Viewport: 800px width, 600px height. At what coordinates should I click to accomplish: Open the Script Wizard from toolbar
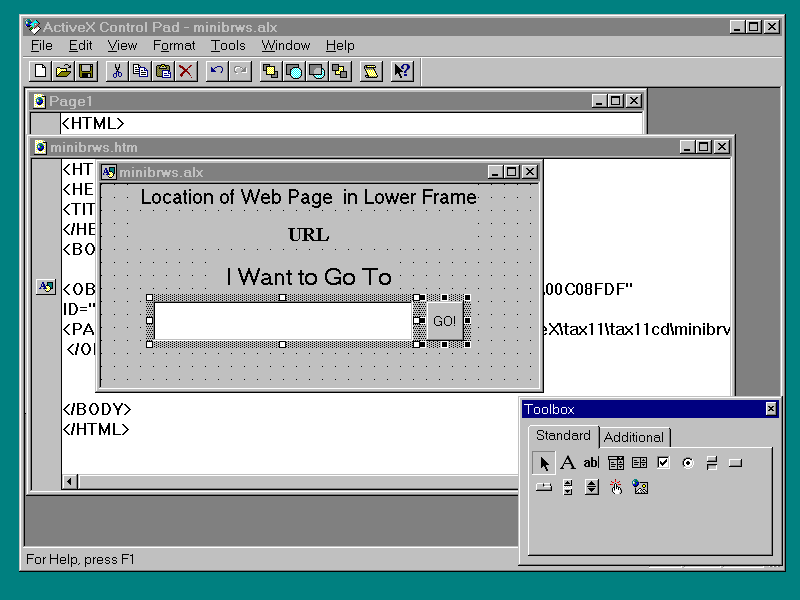[x=371, y=71]
